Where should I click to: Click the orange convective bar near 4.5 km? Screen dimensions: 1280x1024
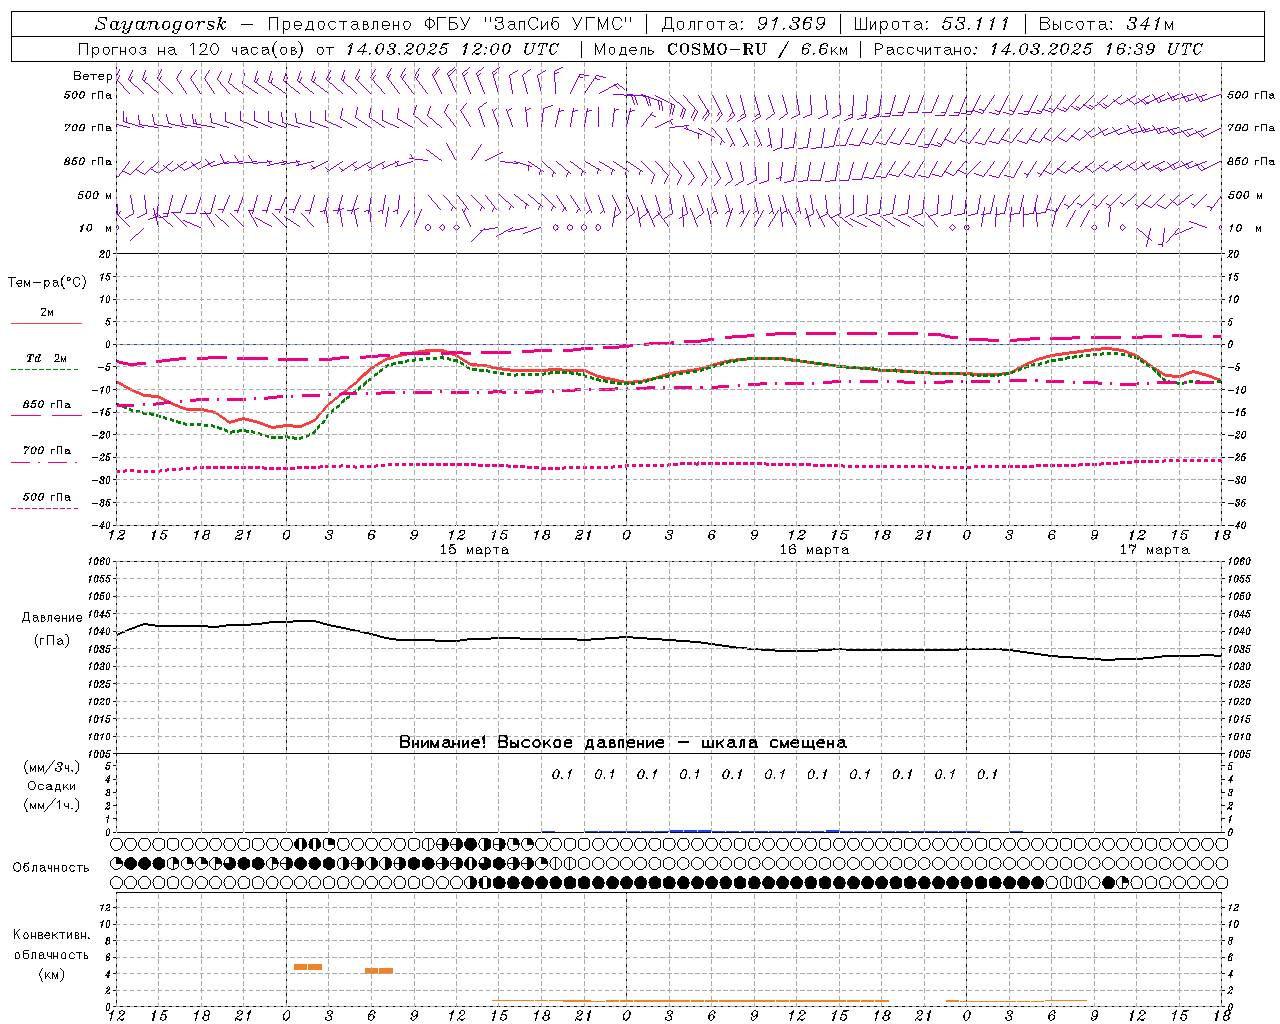pos(379,971)
